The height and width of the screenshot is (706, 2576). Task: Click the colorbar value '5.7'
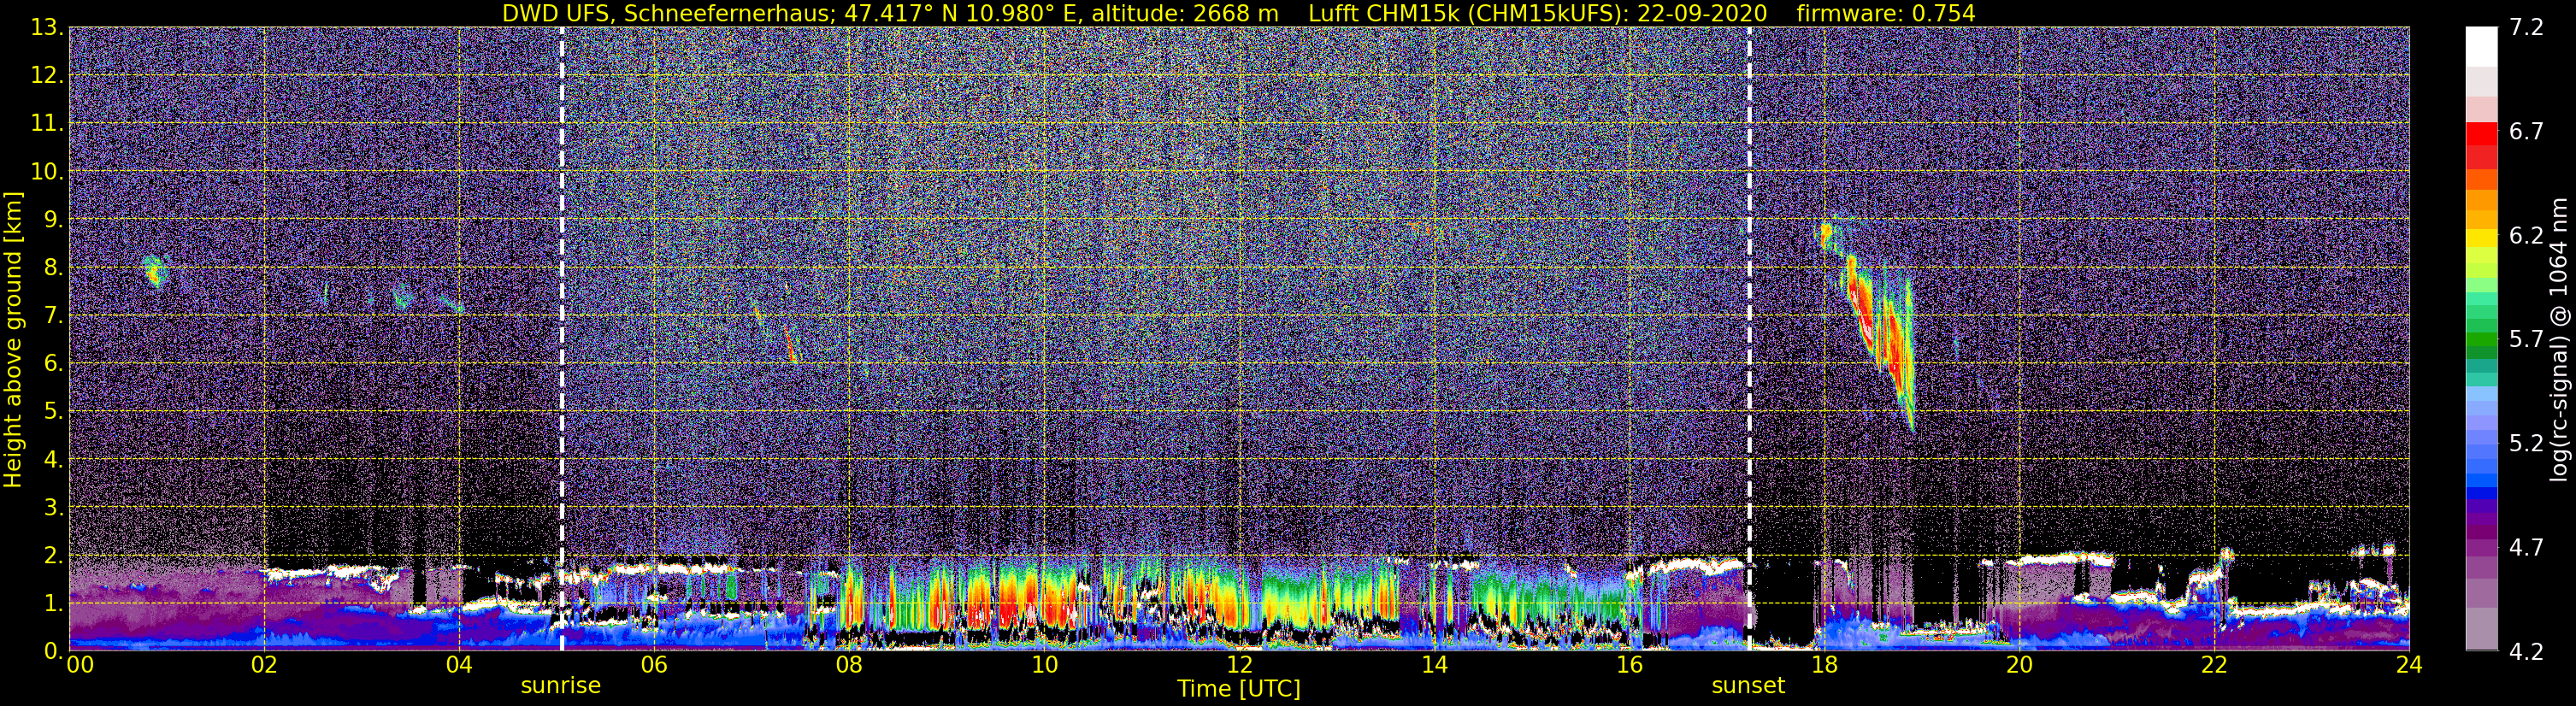2526,340
